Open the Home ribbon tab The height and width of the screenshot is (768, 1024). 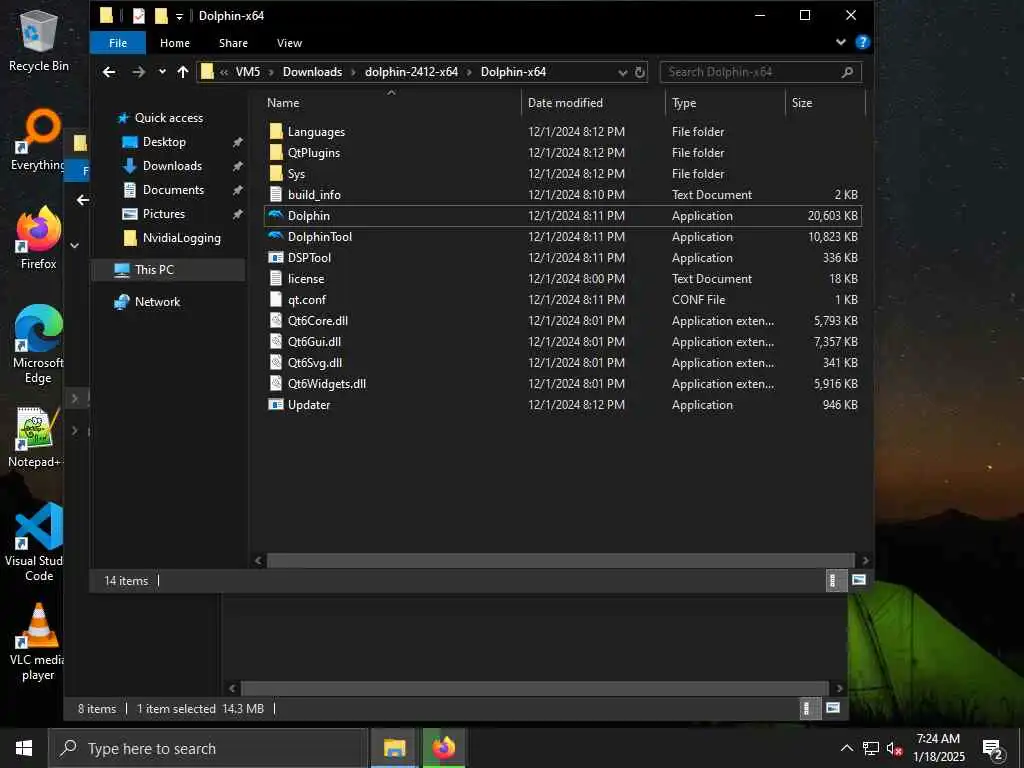[x=175, y=43]
